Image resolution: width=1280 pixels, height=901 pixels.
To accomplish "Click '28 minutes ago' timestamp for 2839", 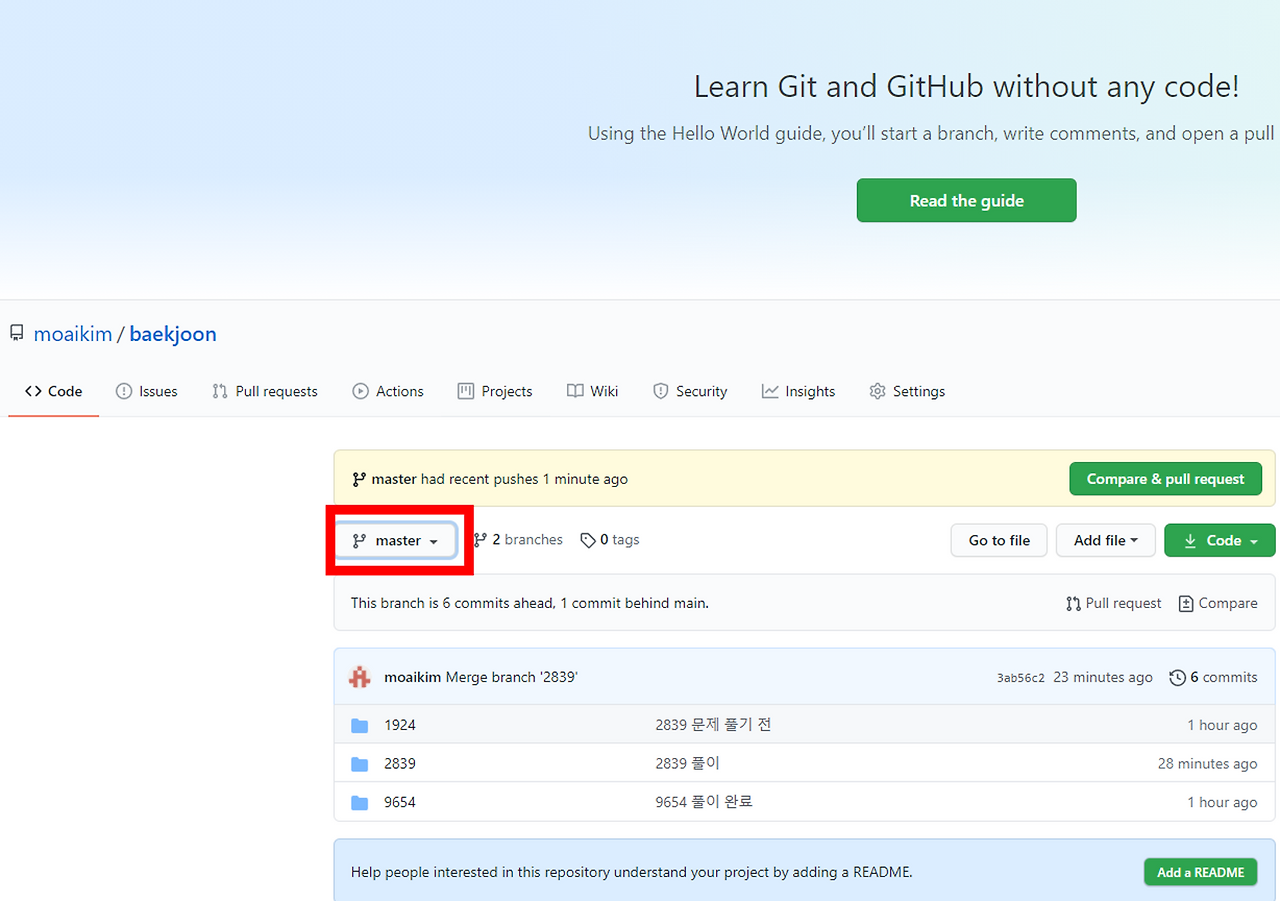I will [x=1208, y=764].
